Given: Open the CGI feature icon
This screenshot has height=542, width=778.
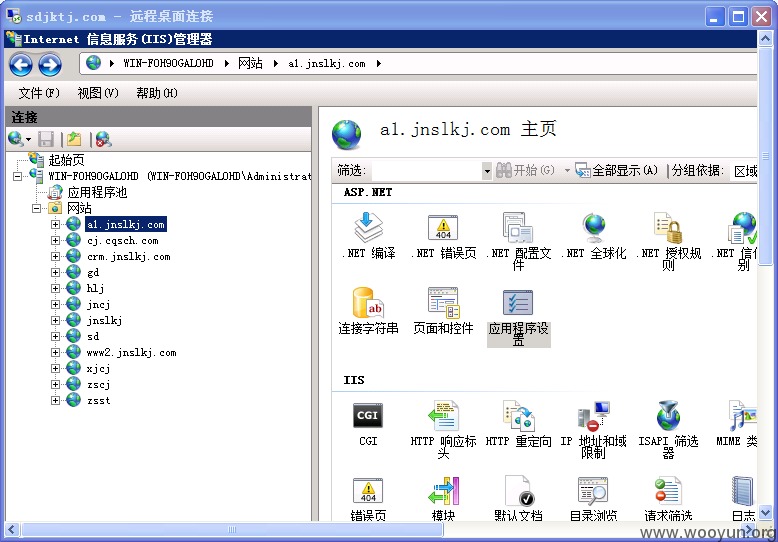Looking at the screenshot, I should (x=368, y=415).
